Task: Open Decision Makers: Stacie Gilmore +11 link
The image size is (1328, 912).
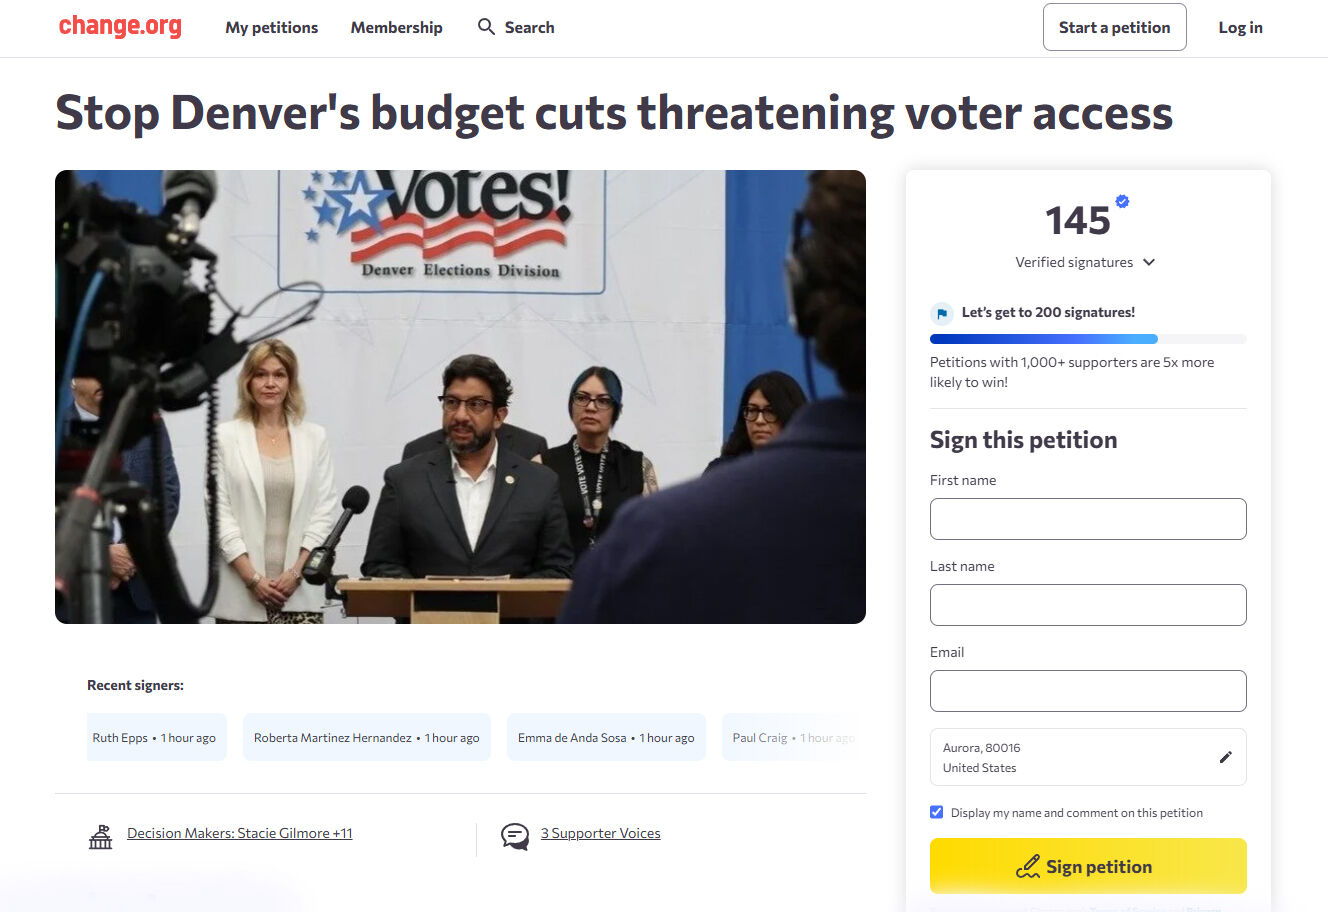Action: coord(240,833)
